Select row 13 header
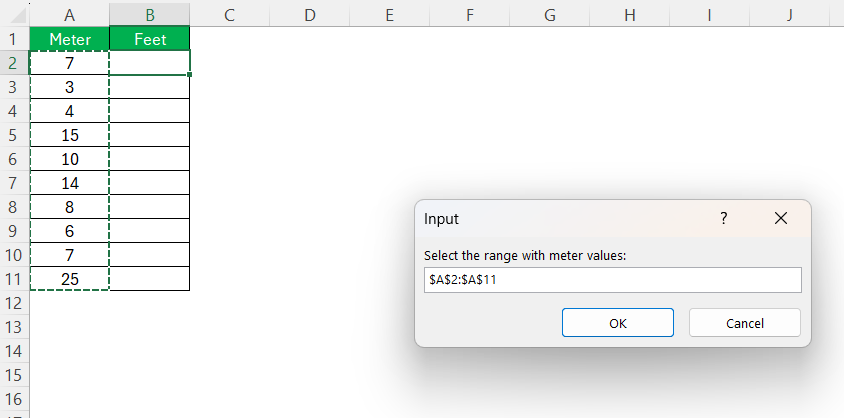Screen dimensions: 844x418 click(15, 327)
